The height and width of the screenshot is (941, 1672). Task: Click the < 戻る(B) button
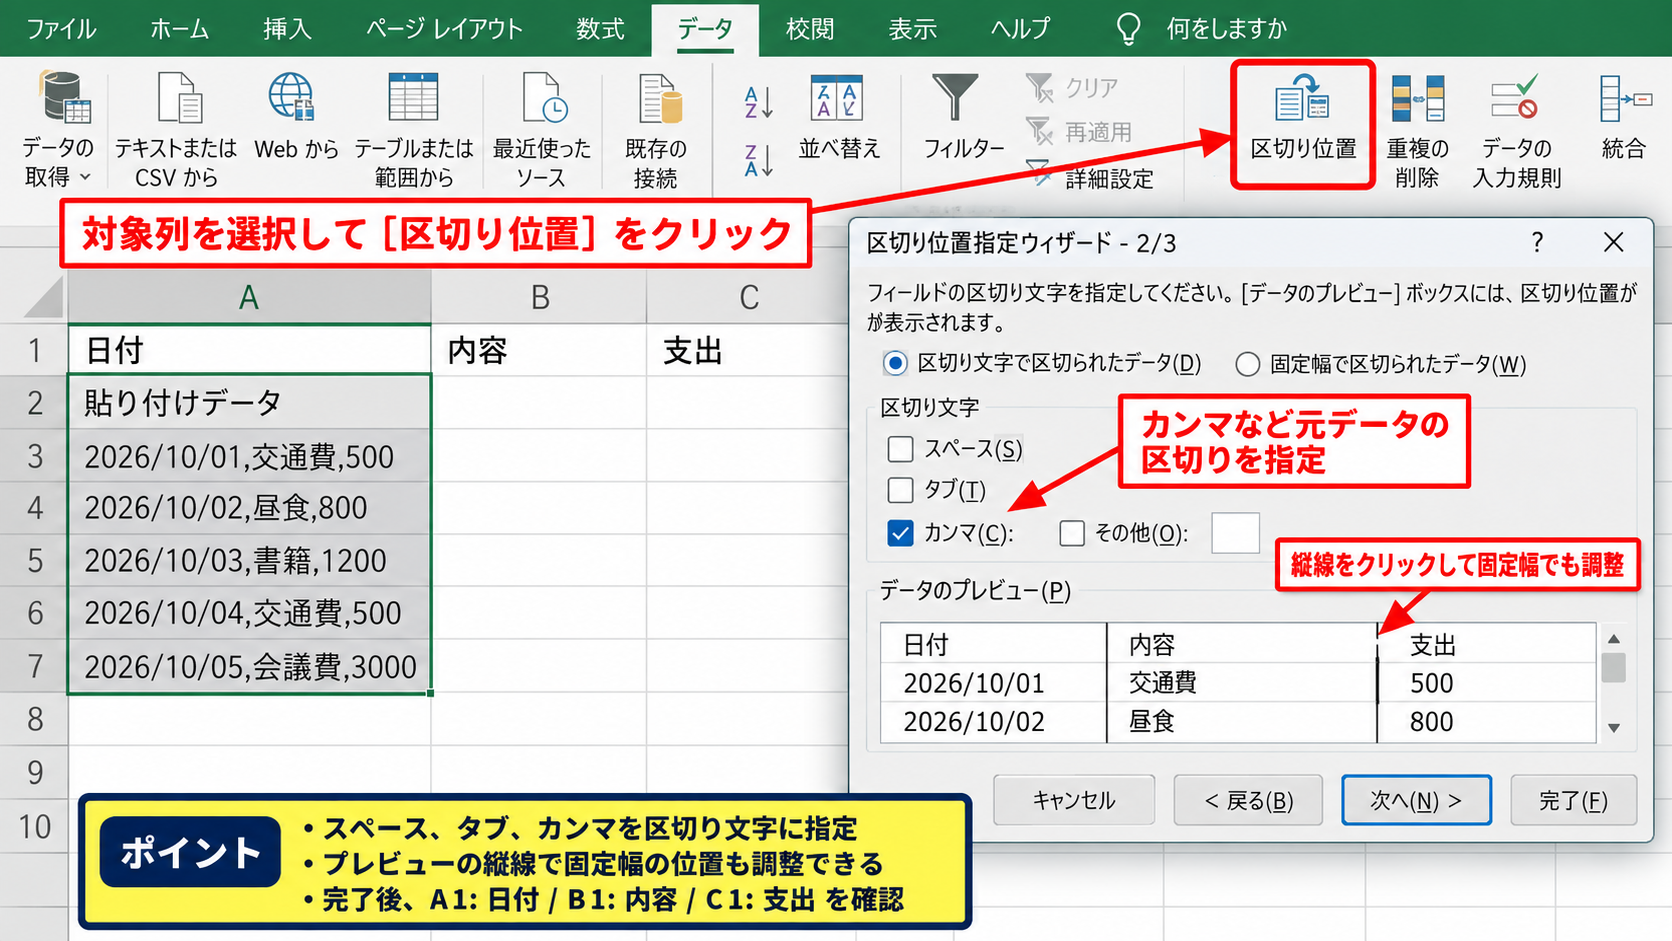(x=1248, y=800)
